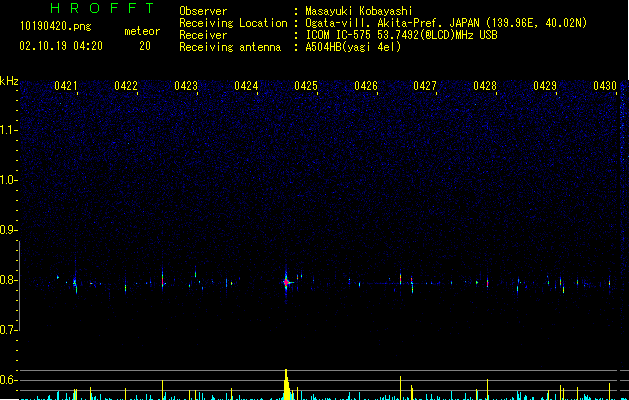Click the 0.6 frequency axis label

click(9, 380)
